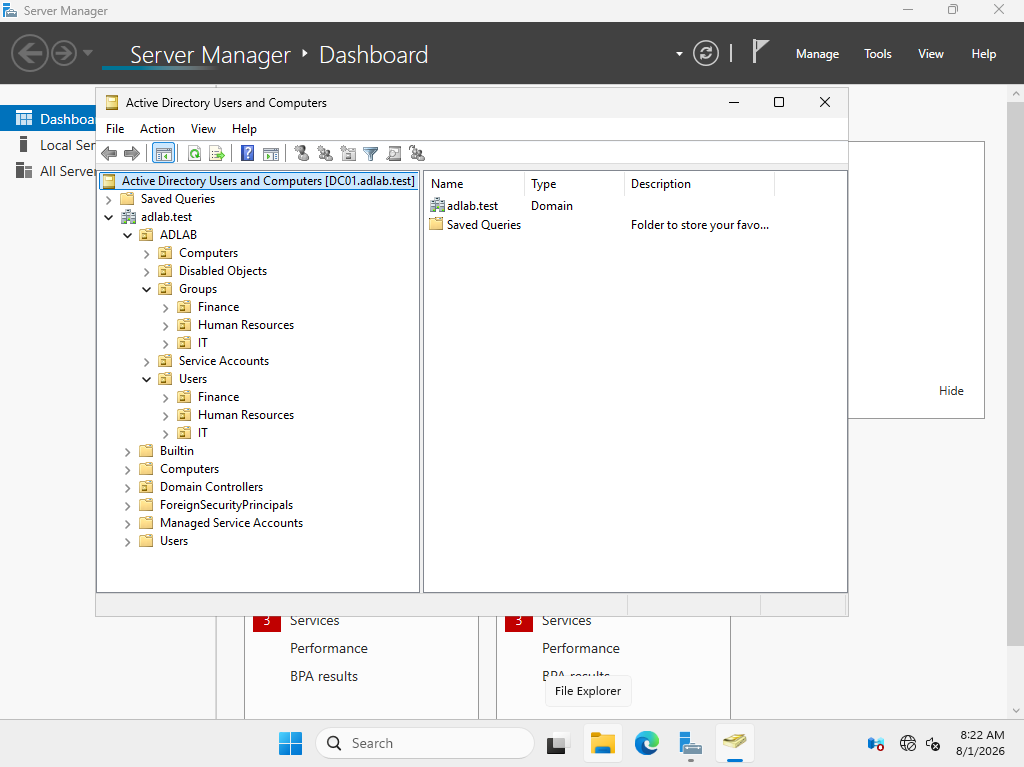Expand Managed Service Accounts container

pos(128,523)
